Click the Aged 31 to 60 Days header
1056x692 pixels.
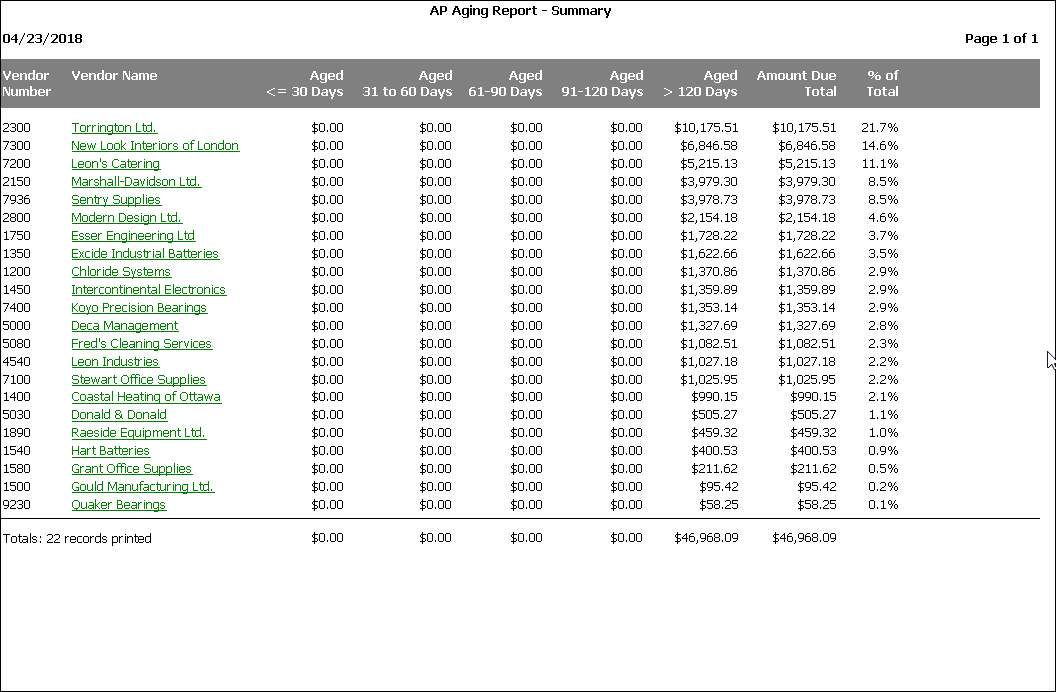click(407, 83)
